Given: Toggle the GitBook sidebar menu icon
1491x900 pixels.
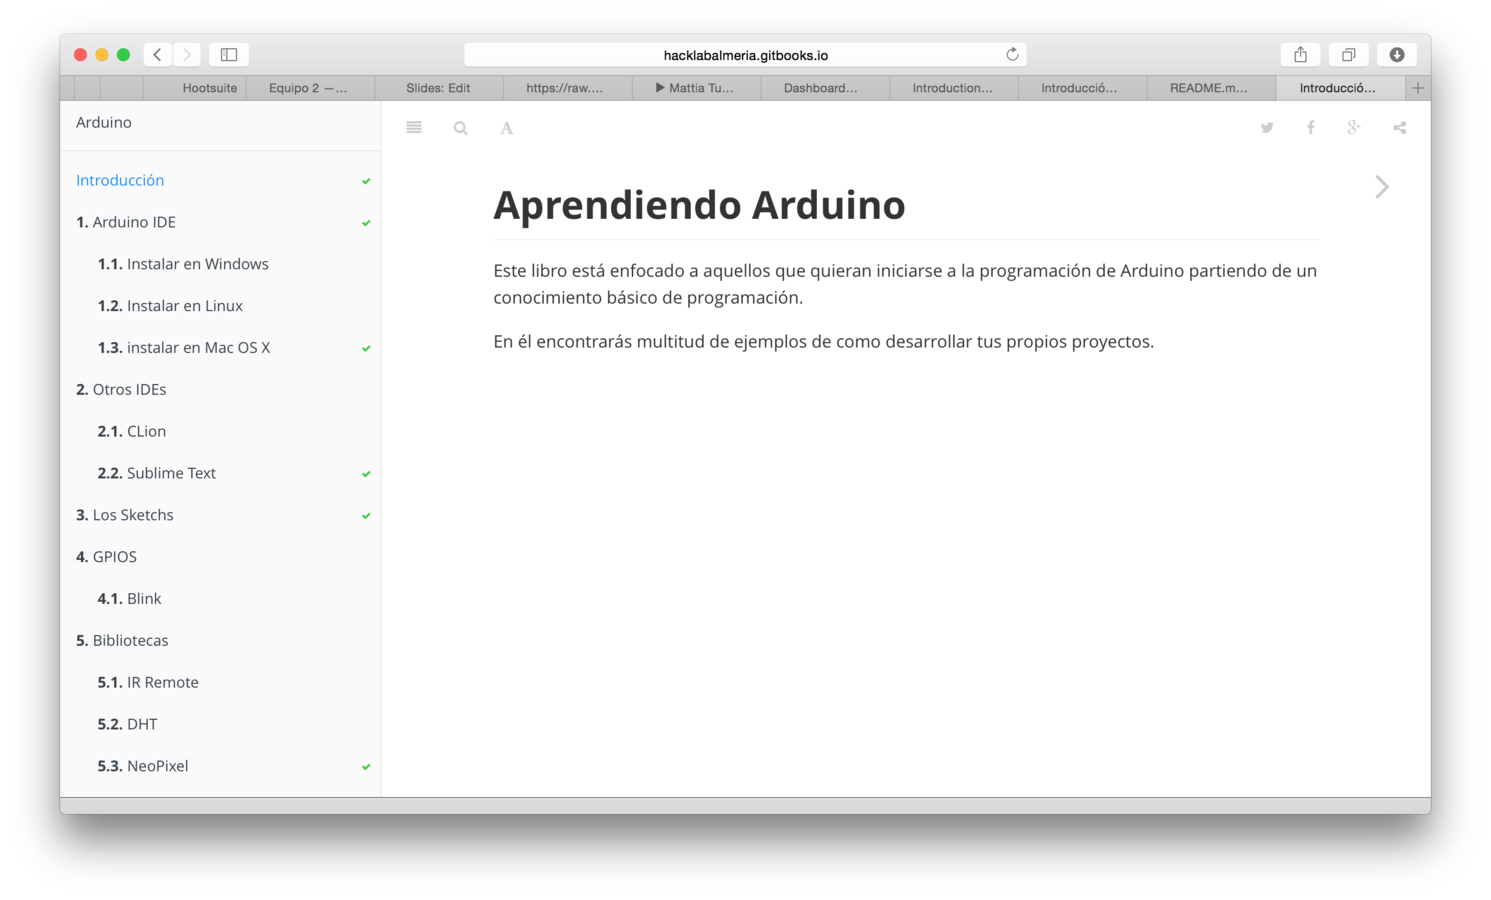Looking at the screenshot, I should 414,127.
